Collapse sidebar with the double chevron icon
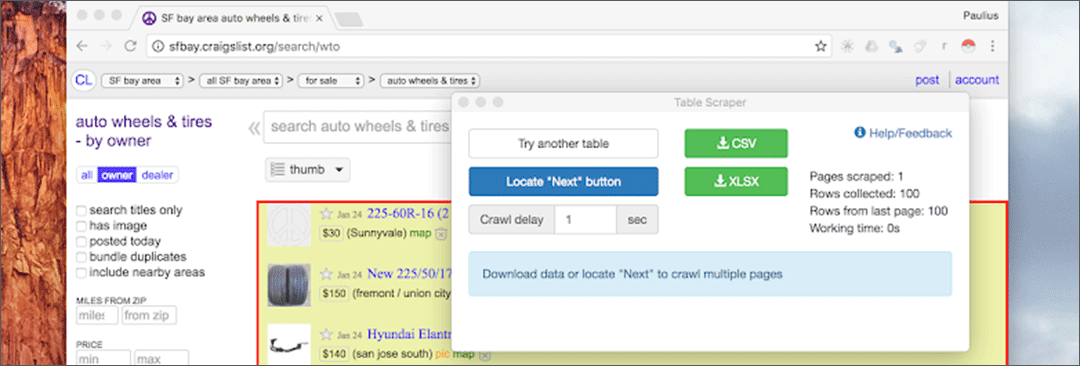This screenshot has width=1080, height=366. [254, 128]
